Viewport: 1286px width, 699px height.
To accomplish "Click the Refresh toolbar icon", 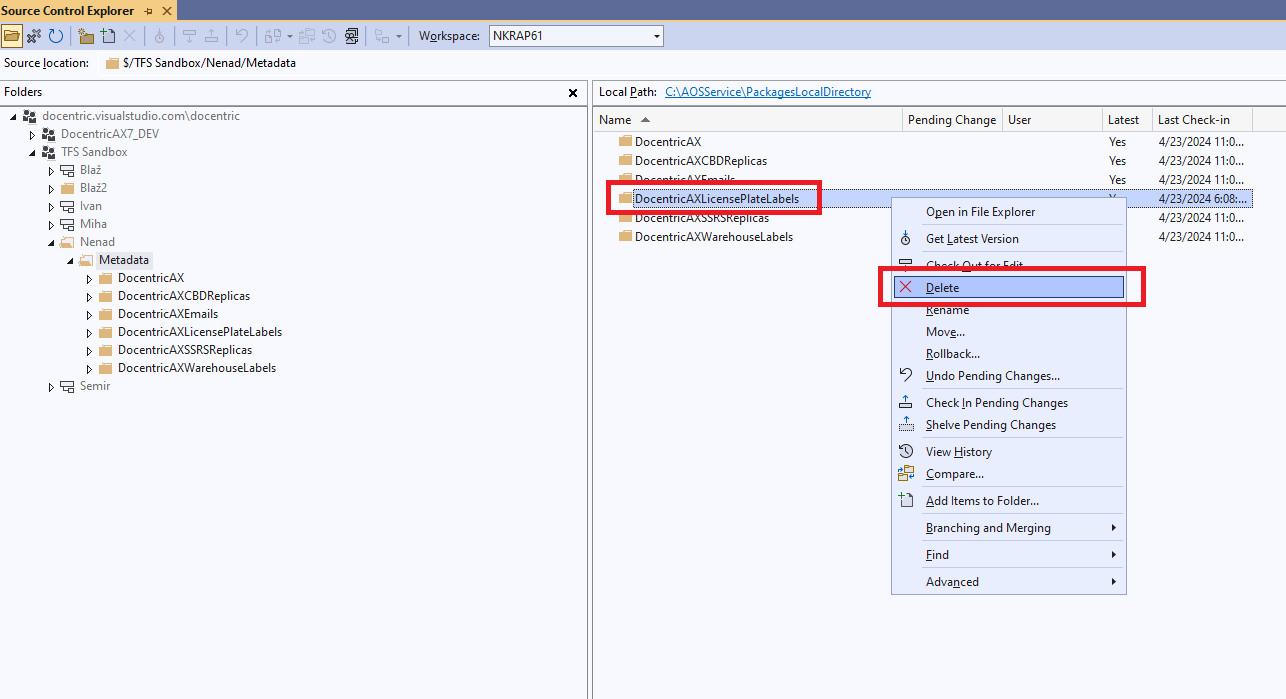I will 56,36.
